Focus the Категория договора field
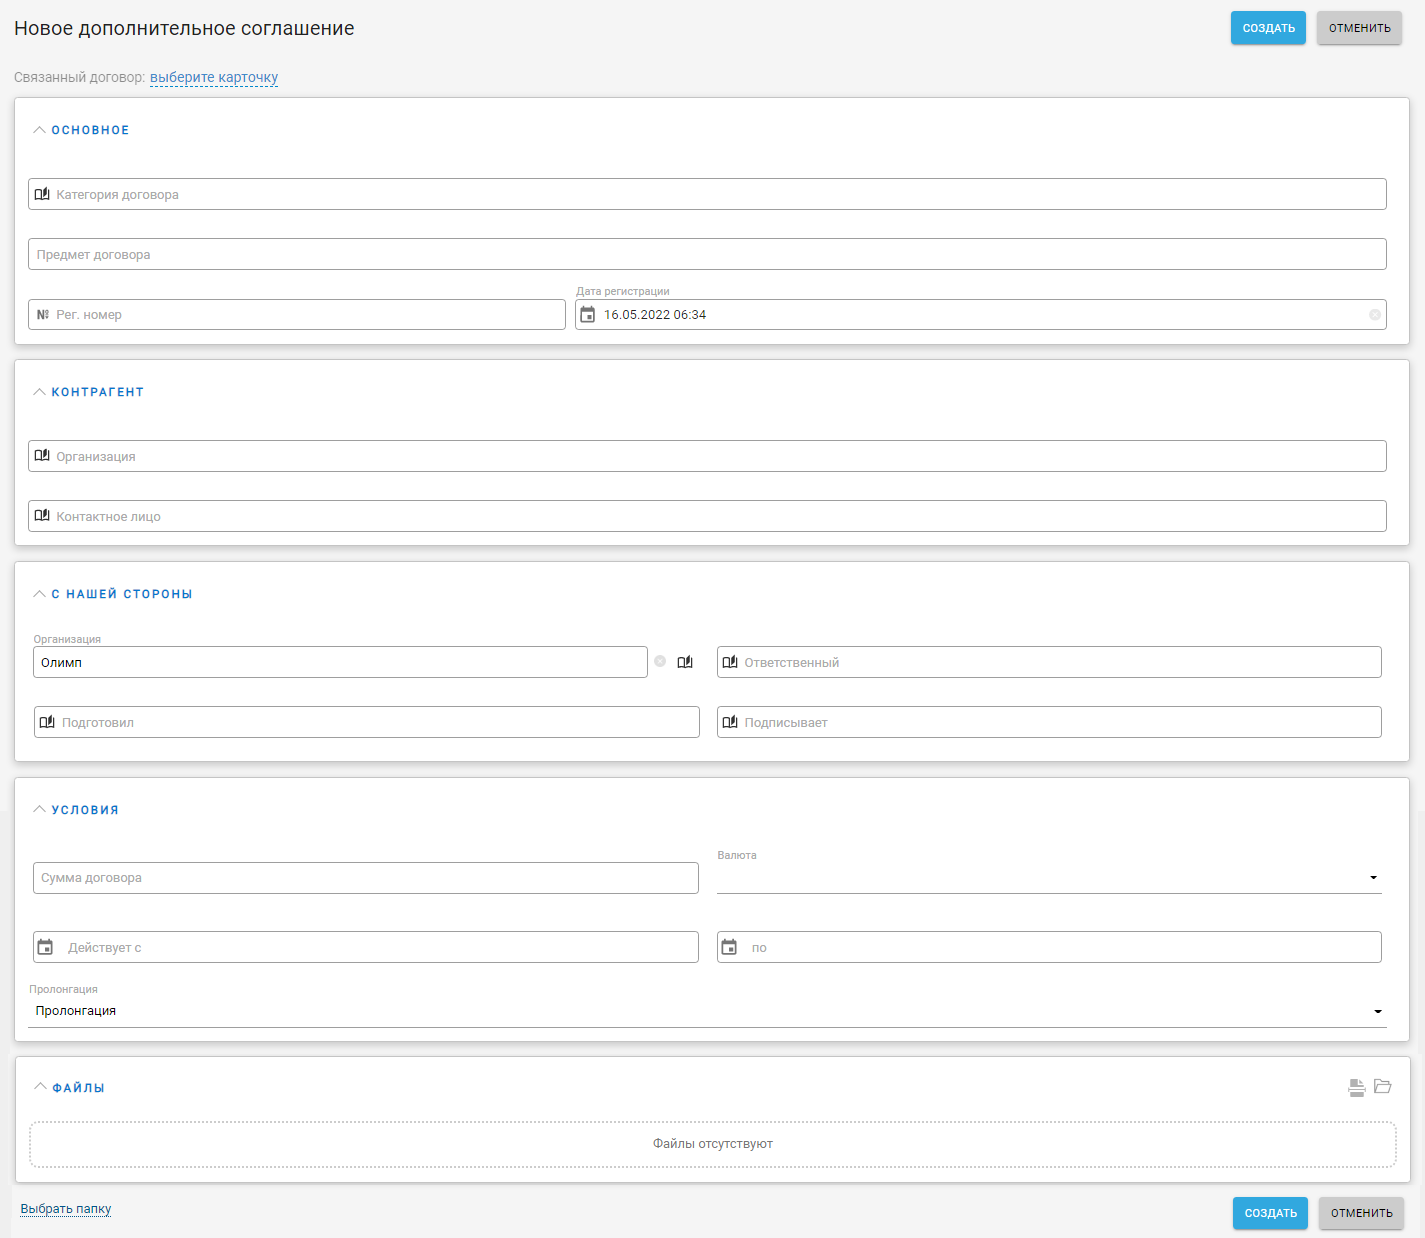The image size is (1425, 1238). [707, 194]
